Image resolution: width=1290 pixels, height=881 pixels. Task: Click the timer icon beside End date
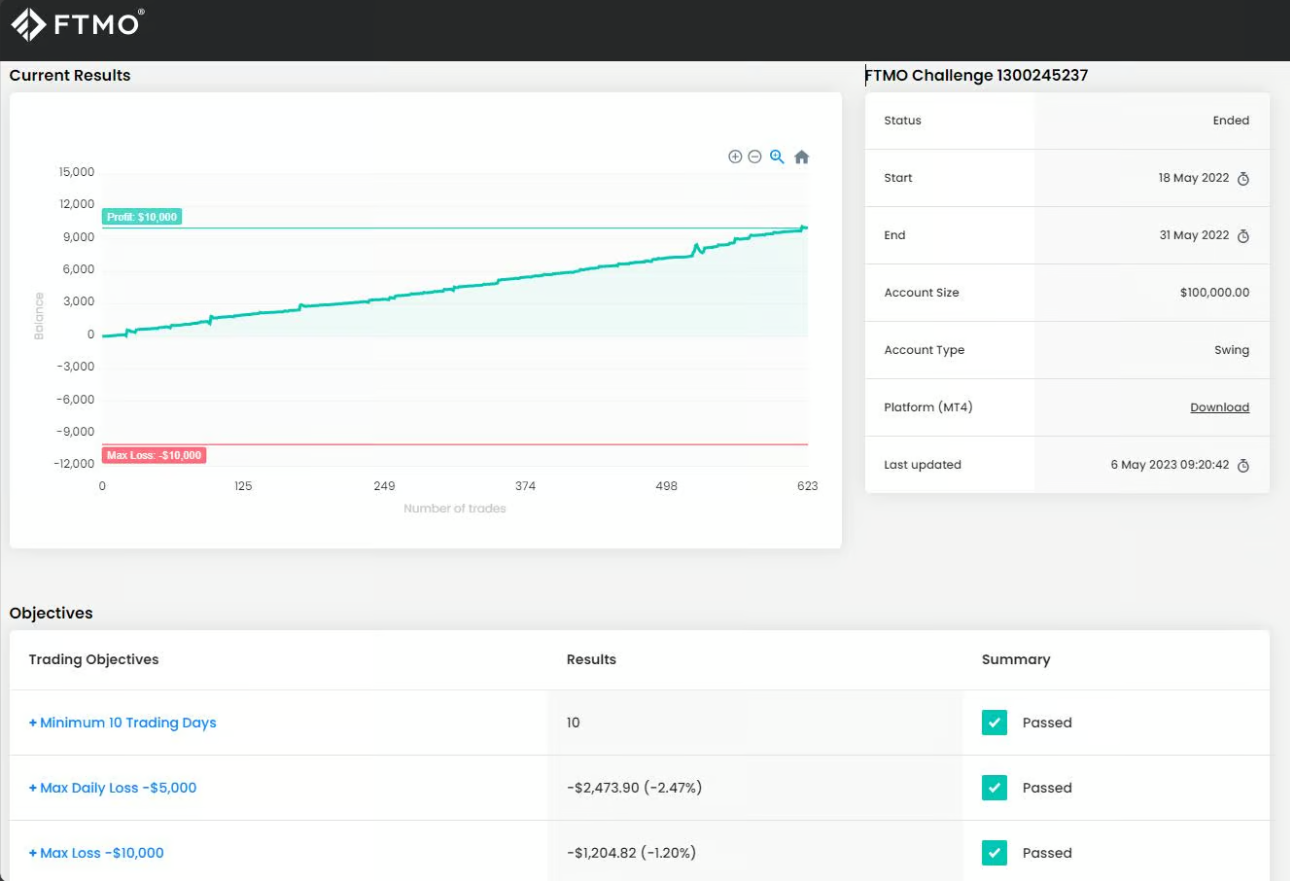(1243, 236)
